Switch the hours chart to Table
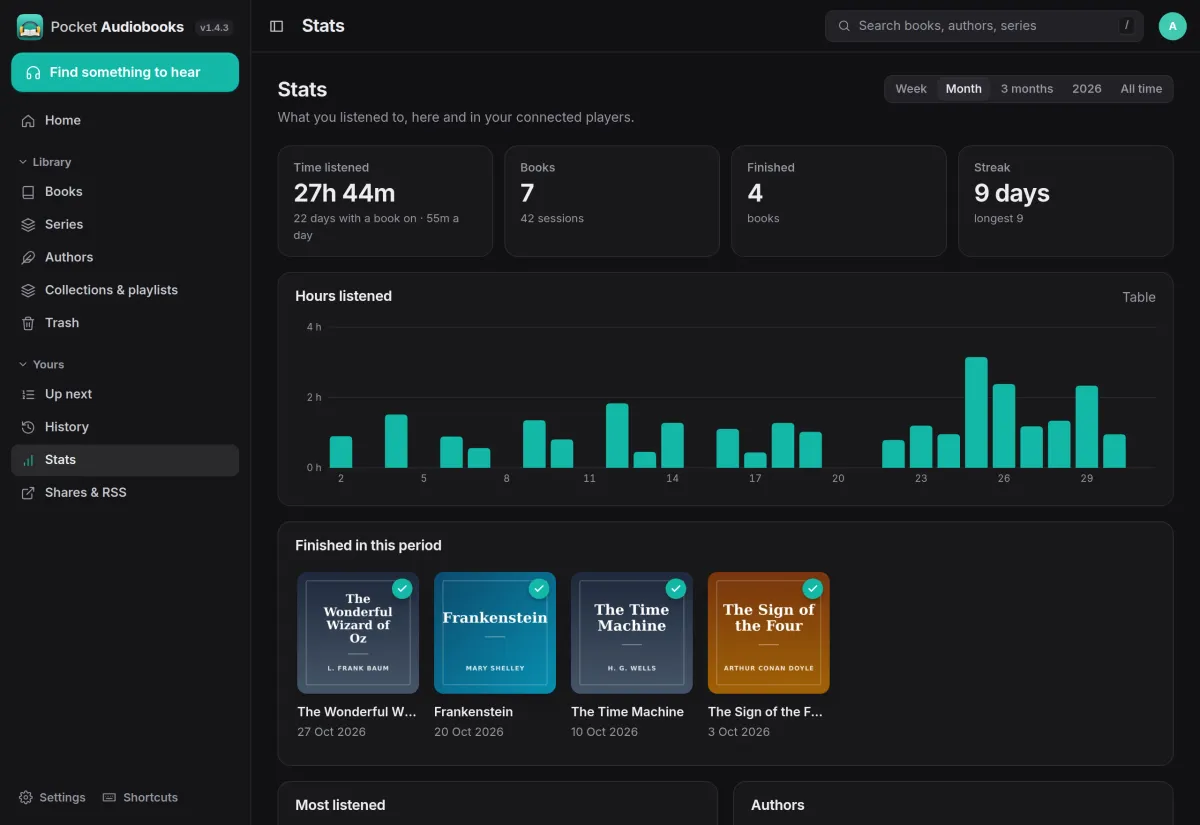Viewport: 1200px width, 825px height. 1139,297
